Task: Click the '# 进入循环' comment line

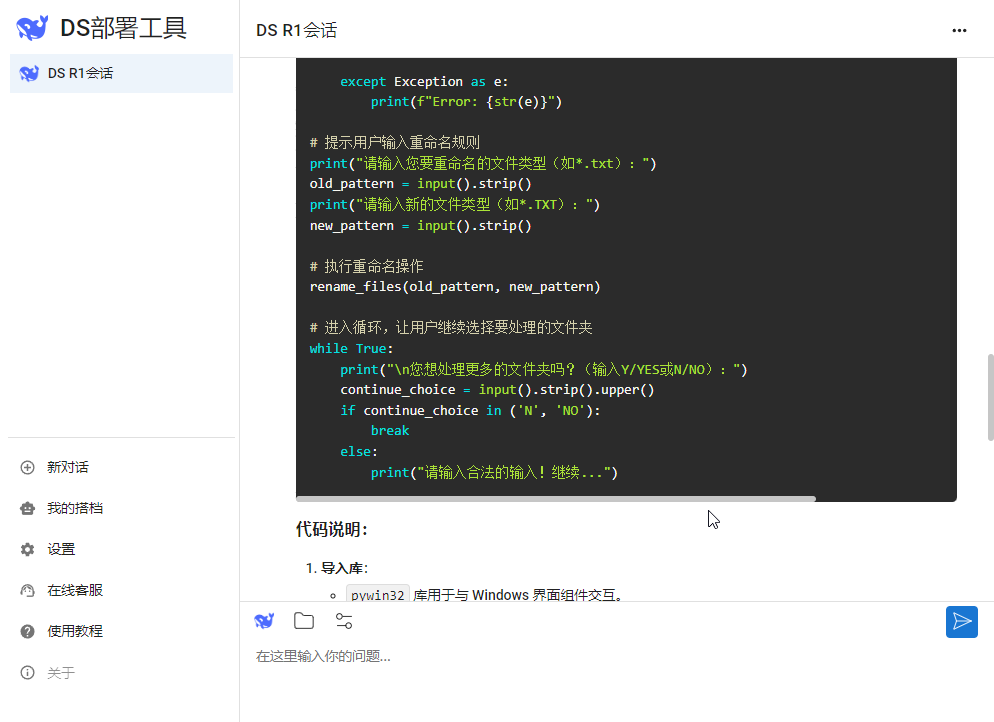Action: point(451,328)
